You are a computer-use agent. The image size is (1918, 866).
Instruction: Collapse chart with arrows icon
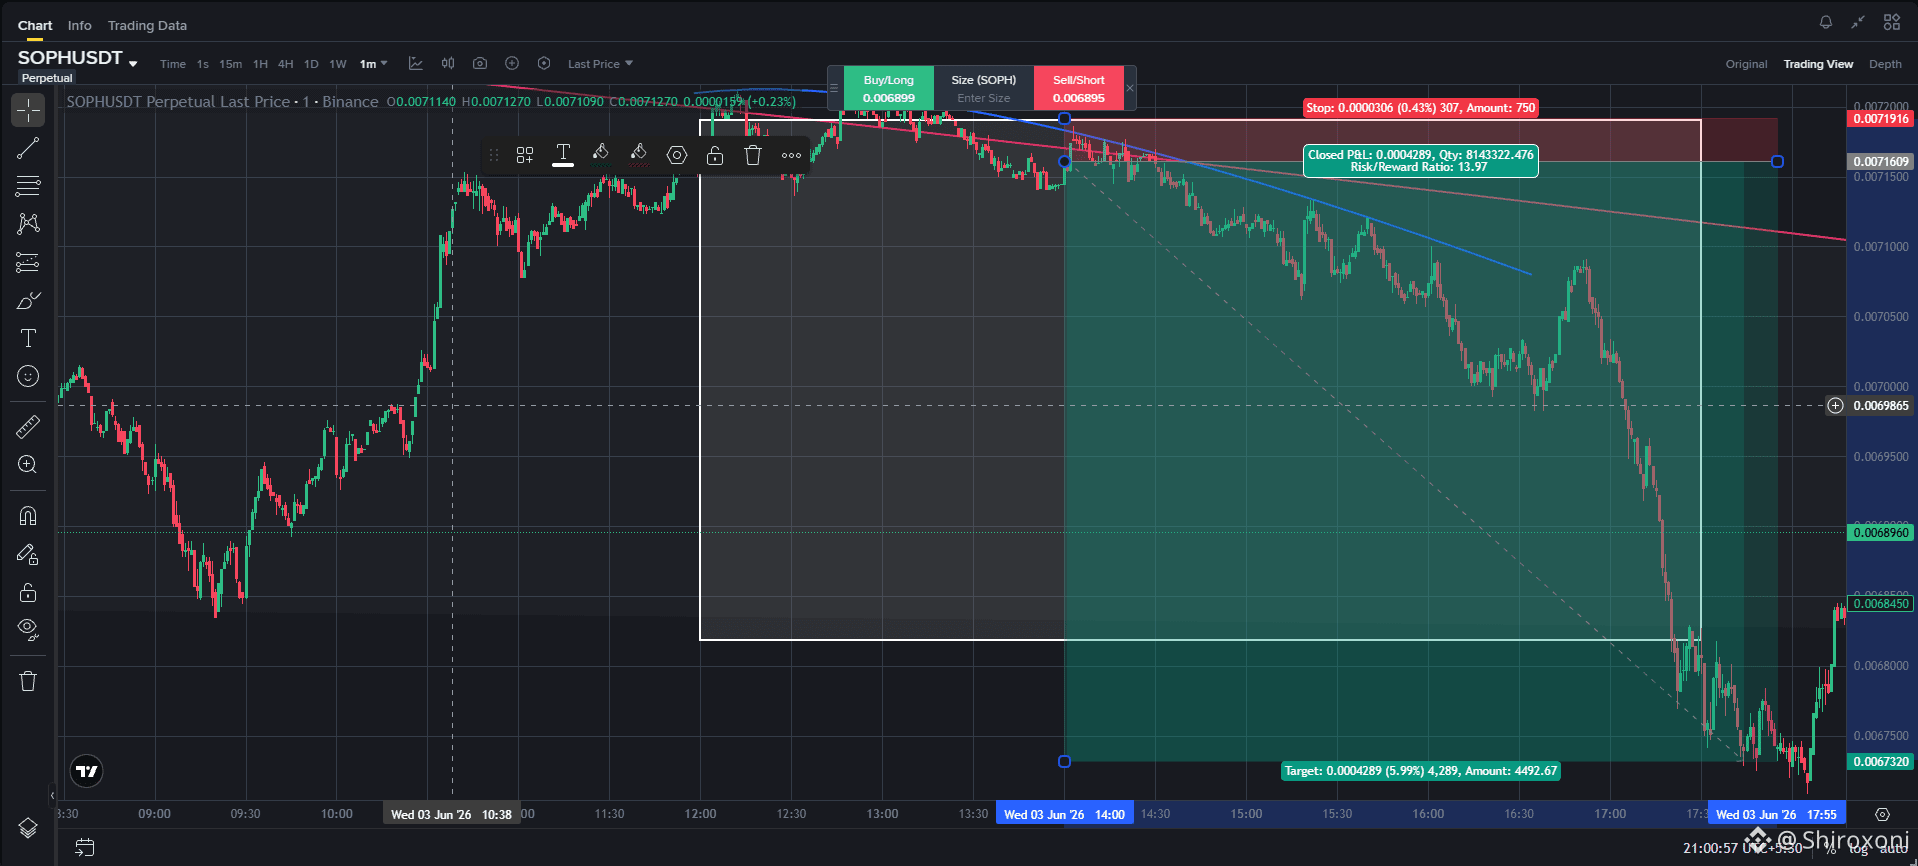click(x=1858, y=22)
